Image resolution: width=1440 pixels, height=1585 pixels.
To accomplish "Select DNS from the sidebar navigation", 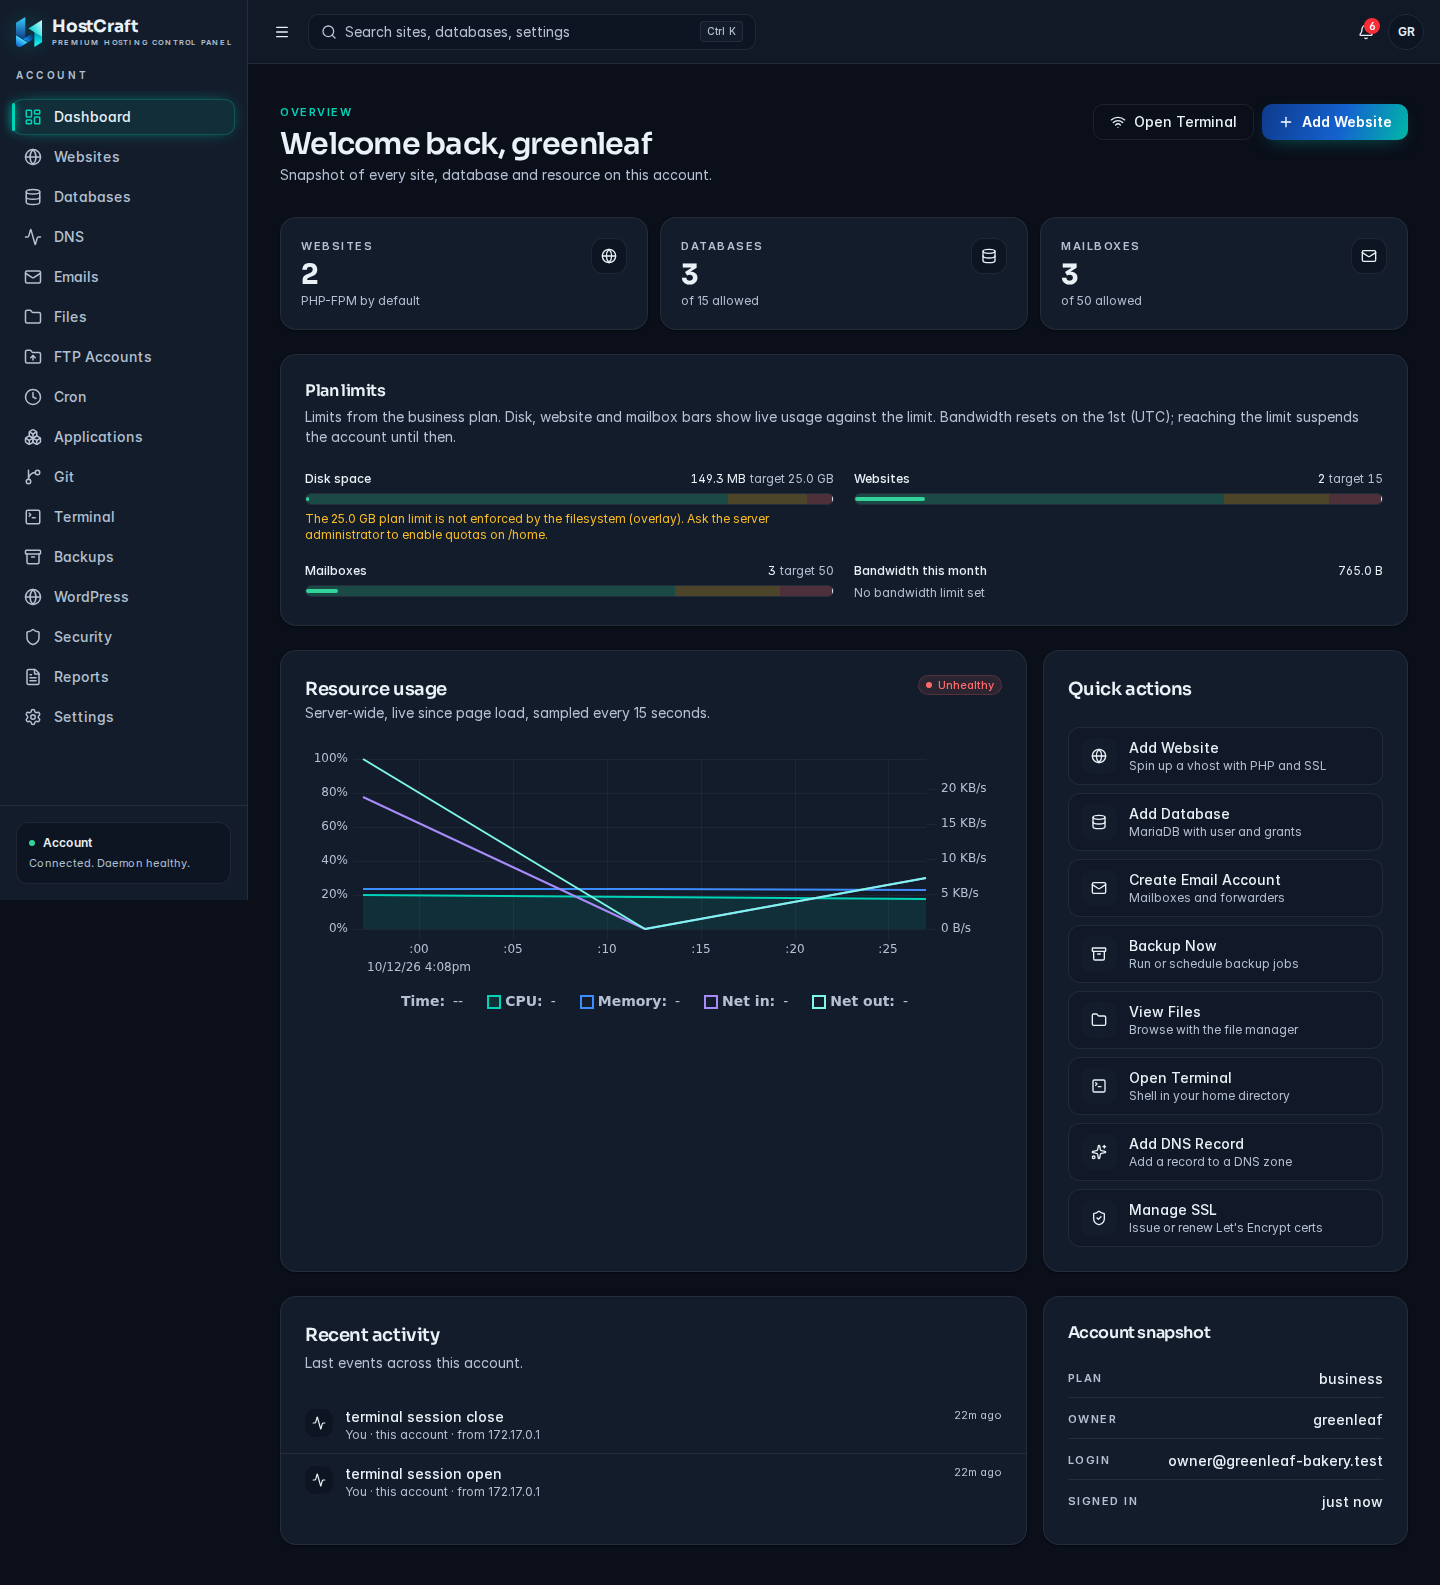I will point(124,237).
